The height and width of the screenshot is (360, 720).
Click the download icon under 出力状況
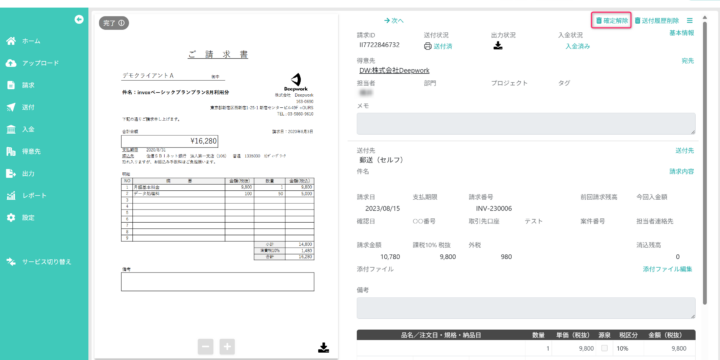498,45
